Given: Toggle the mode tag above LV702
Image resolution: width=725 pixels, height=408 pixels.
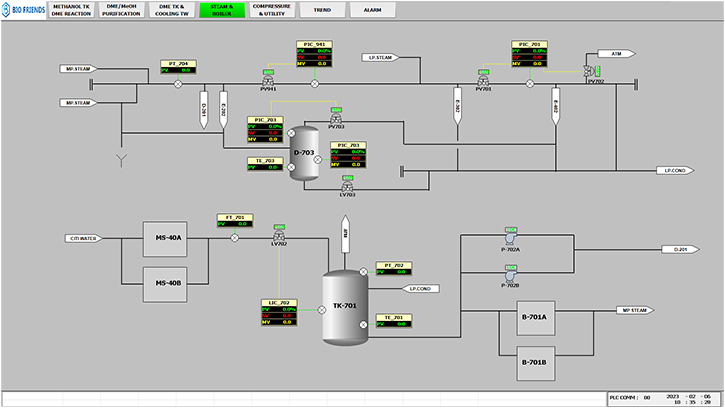Looking at the screenshot, I should 279,227.
